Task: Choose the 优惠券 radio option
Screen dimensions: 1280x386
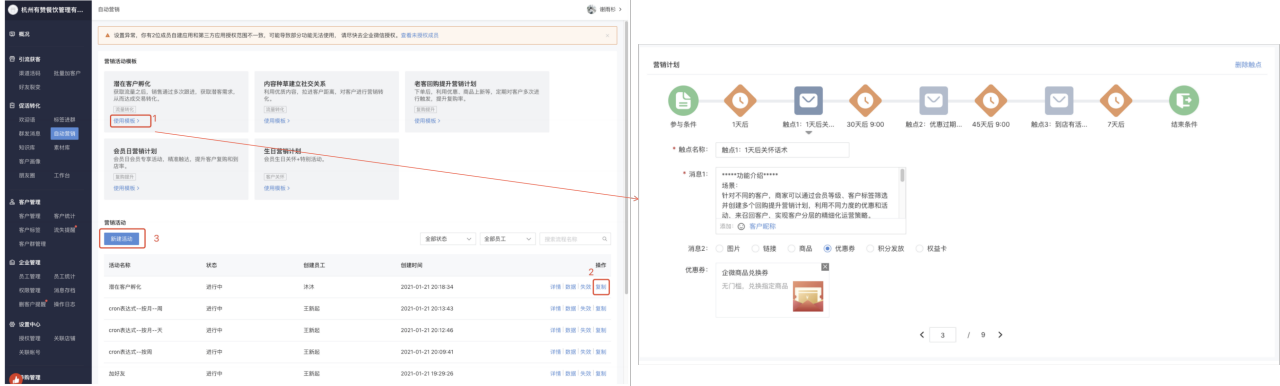Action: tap(828, 247)
